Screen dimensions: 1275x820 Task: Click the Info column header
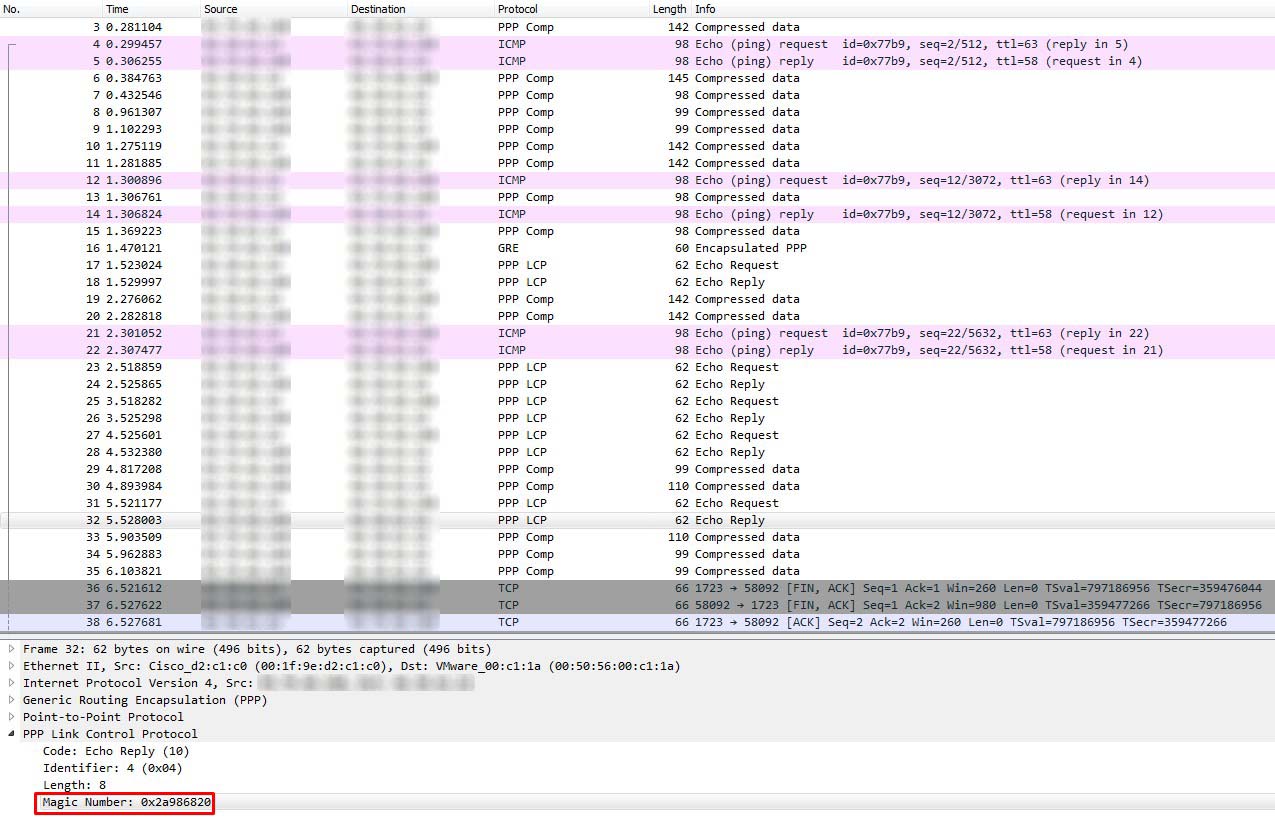983,9
